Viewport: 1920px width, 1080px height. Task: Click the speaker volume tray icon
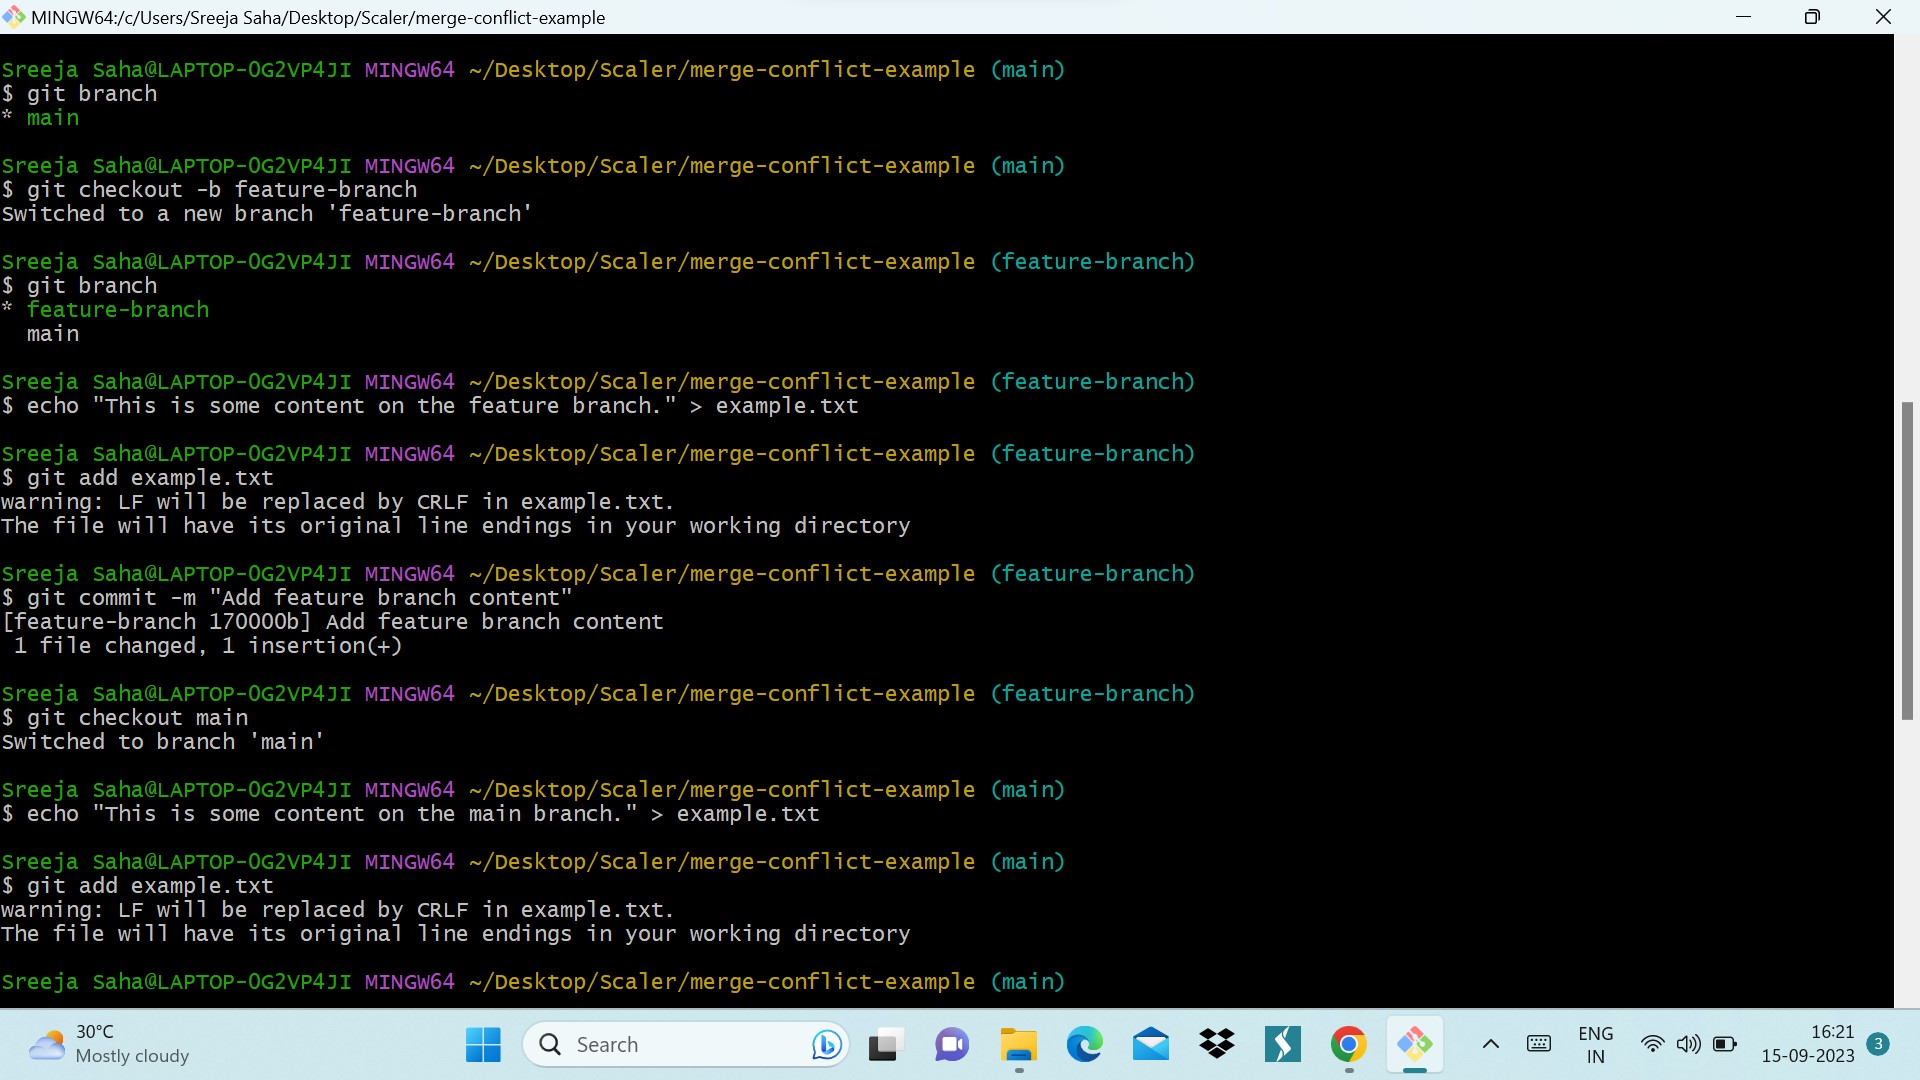1688,1045
